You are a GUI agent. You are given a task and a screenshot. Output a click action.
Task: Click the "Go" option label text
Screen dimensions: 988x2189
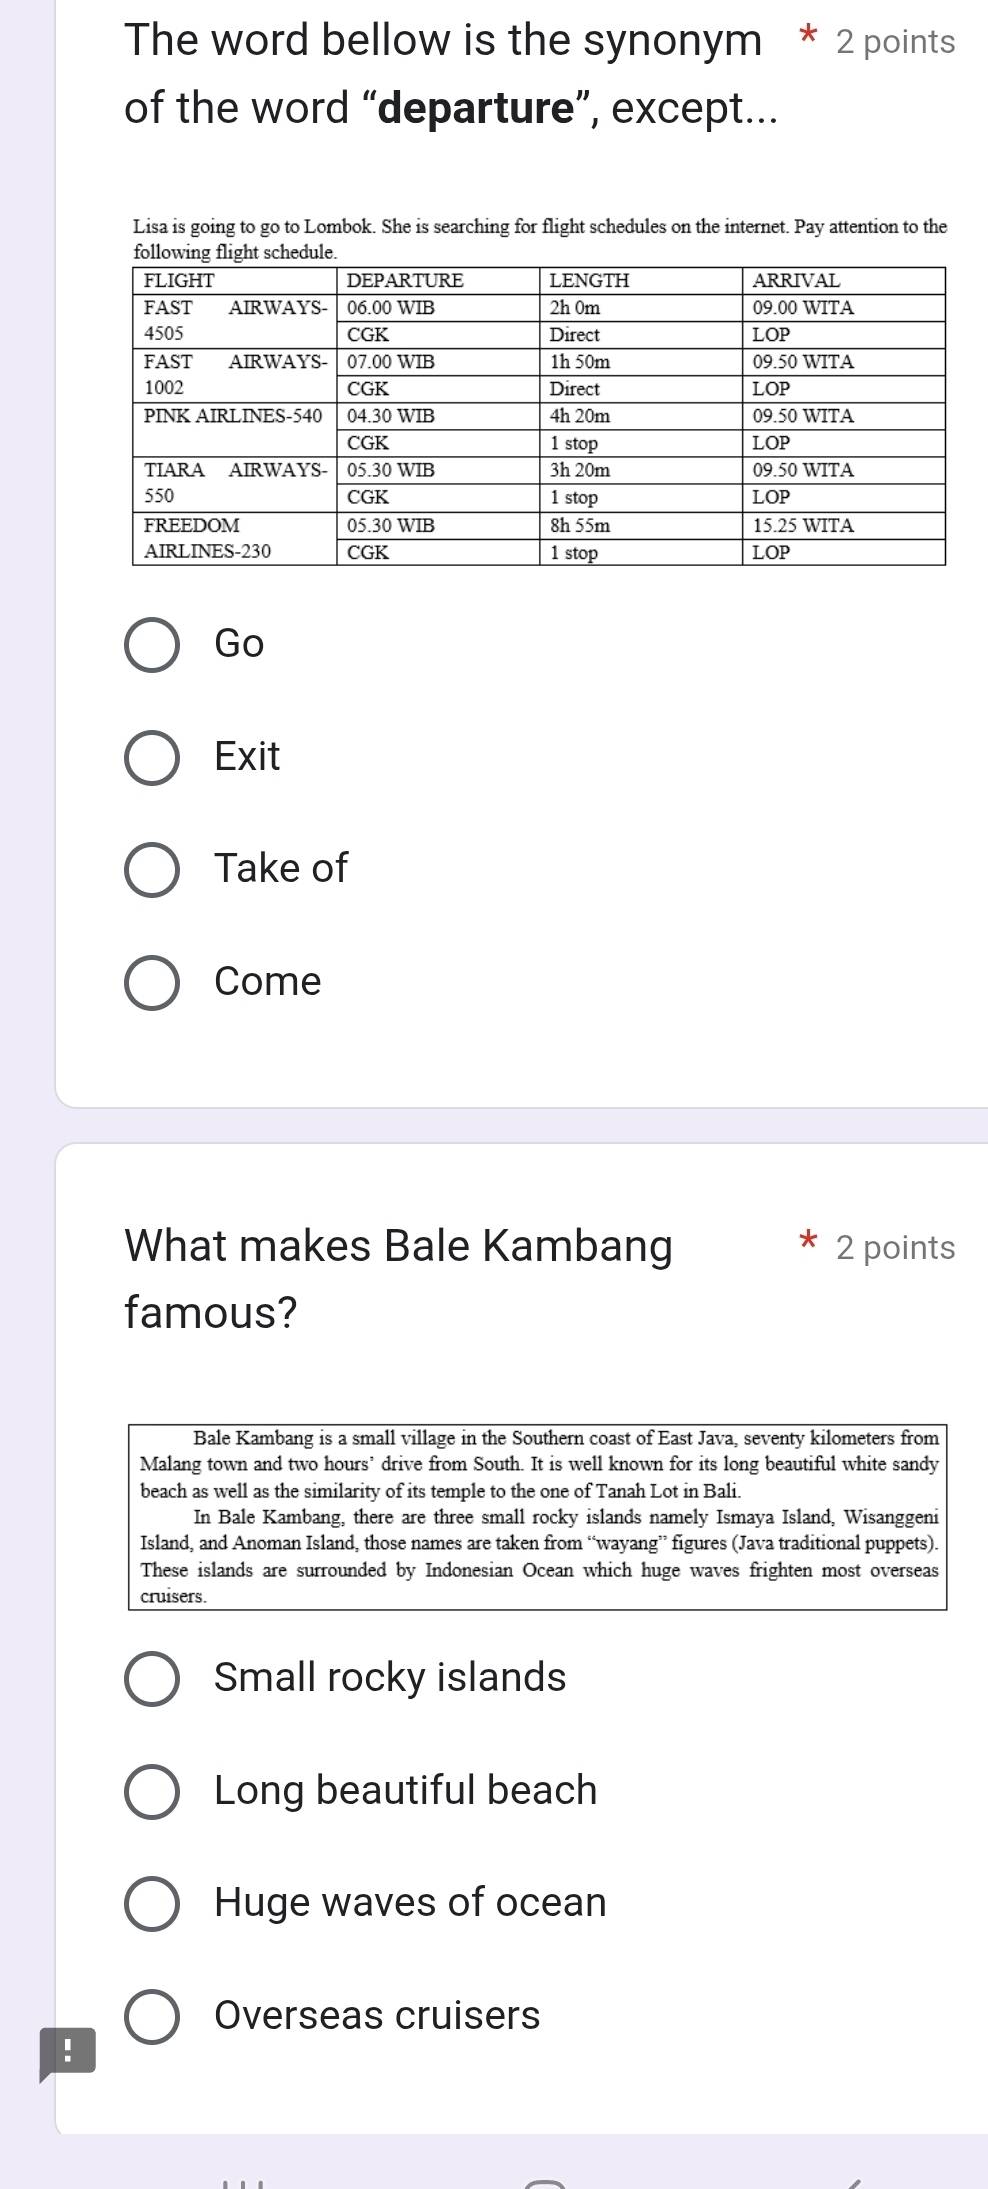pyautogui.click(x=239, y=643)
